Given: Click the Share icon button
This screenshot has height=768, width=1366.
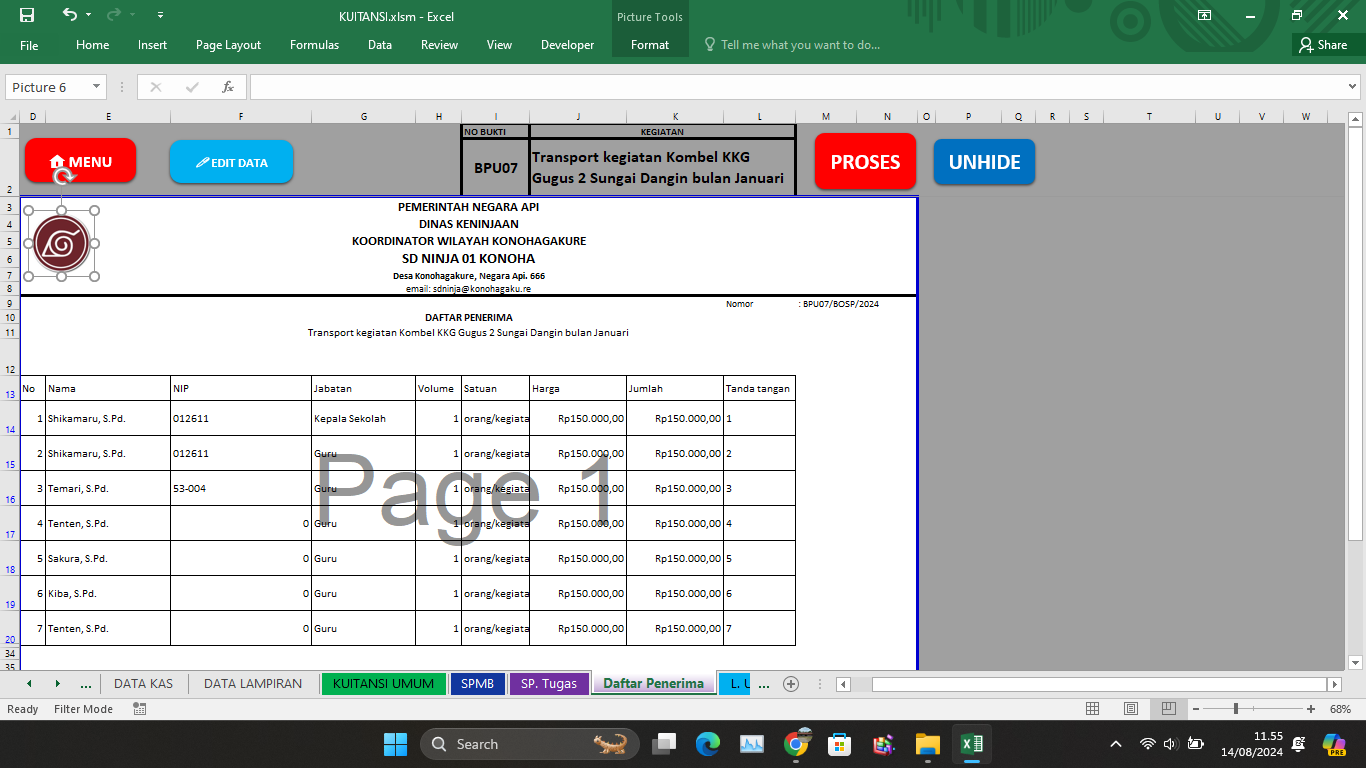Looking at the screenshot, I should pyautogui.click(x=1322, y=45).
